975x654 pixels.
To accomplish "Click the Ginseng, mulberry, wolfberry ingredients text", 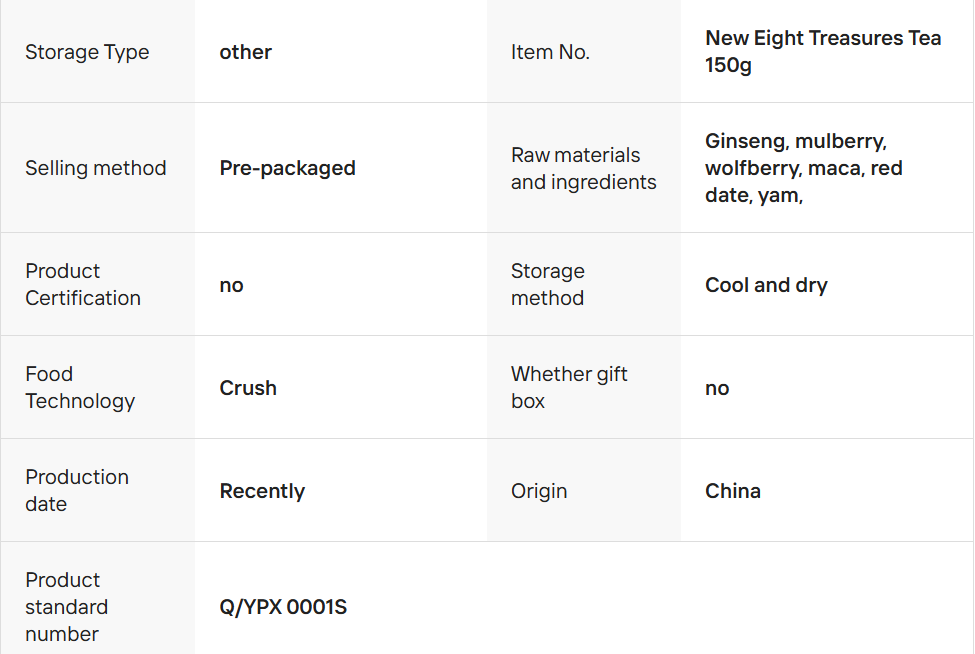I will [x=803, y=168].
